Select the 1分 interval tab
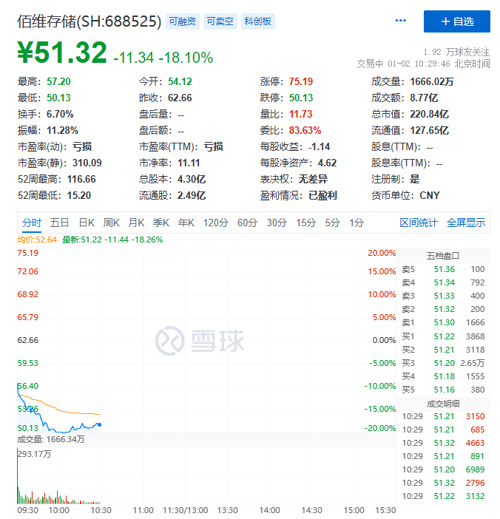Viewport: 500px width, 519px height. point(356,222)
